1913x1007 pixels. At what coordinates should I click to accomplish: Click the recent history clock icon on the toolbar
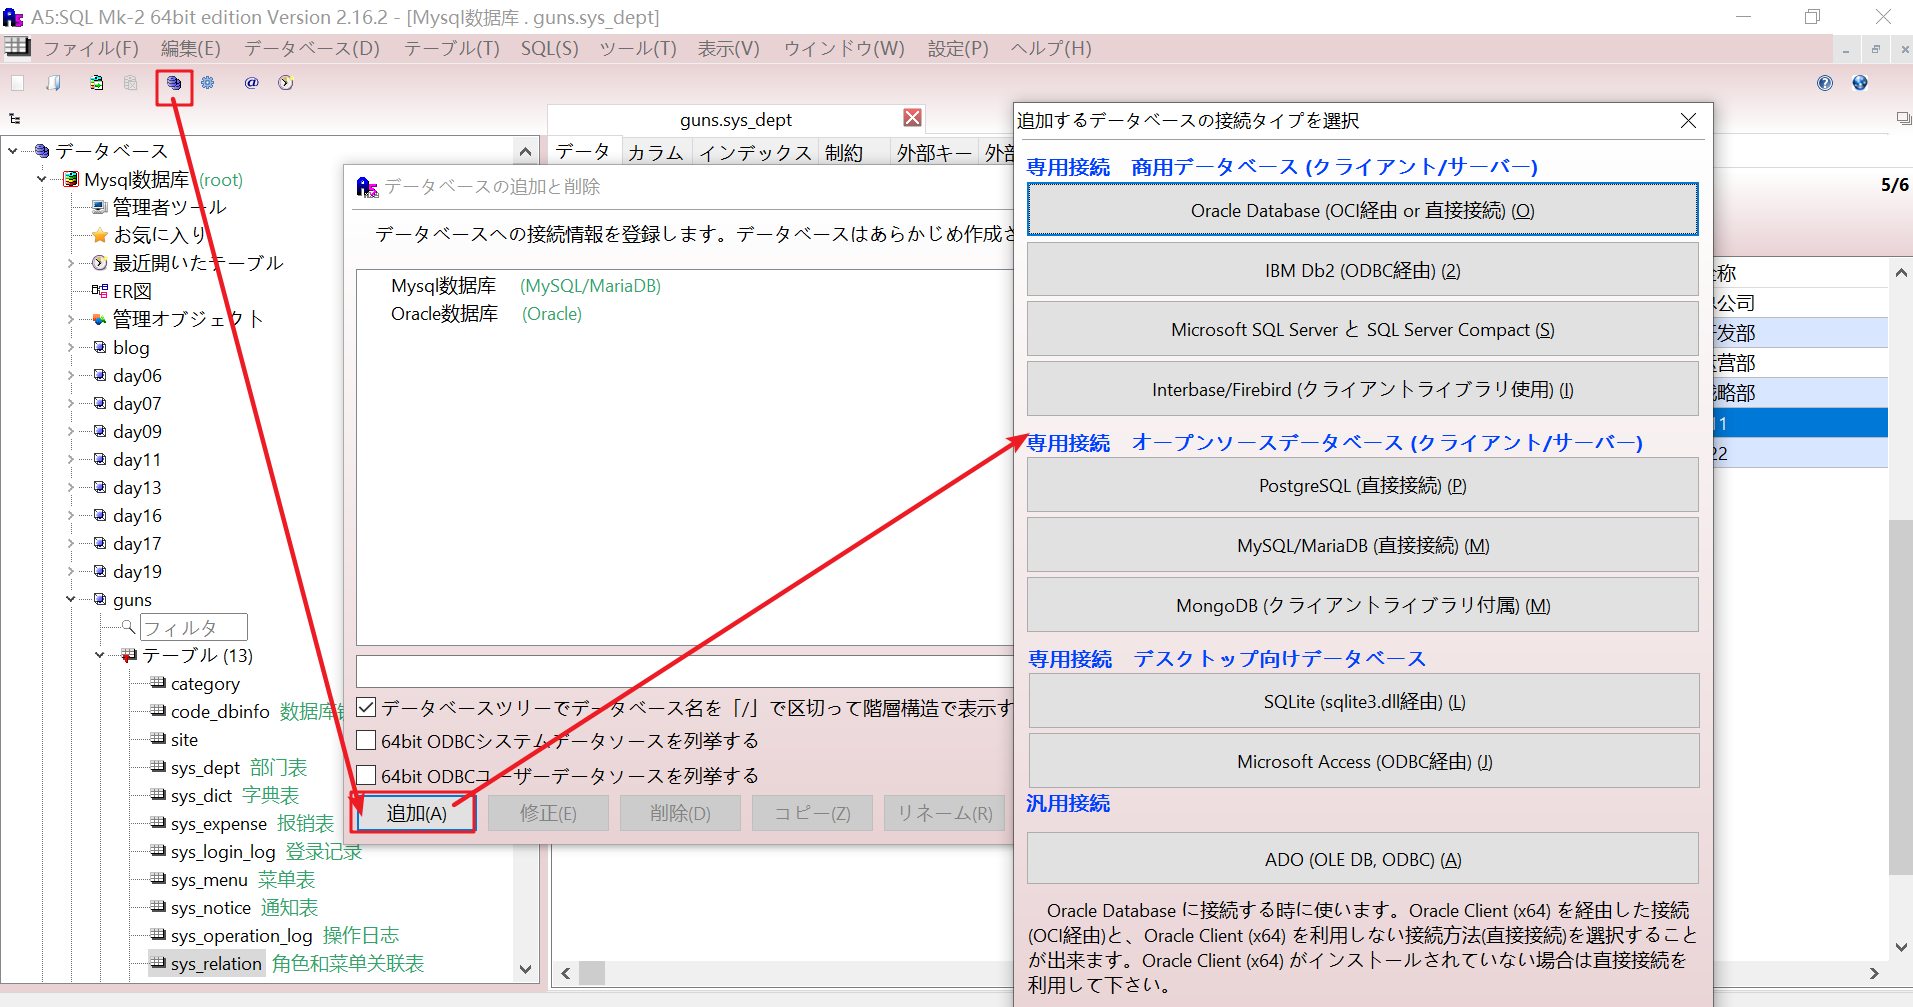[x=285, y=83]
